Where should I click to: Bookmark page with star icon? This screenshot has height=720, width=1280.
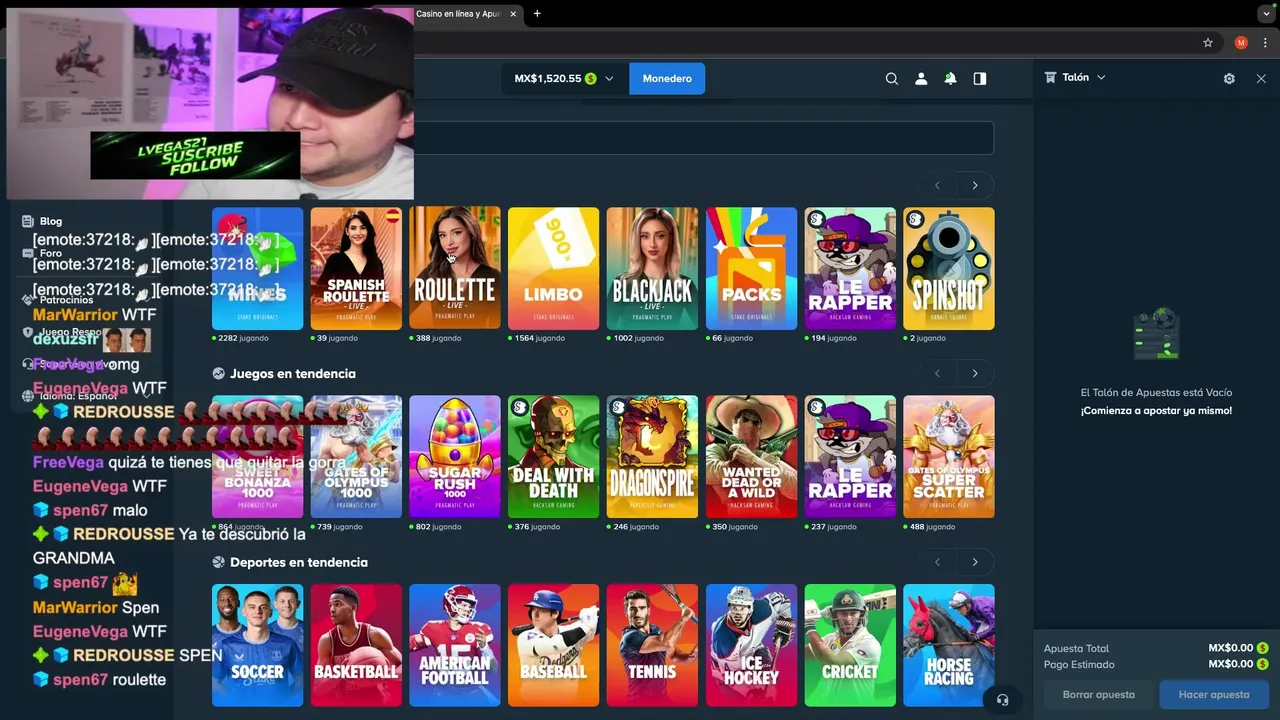[1208, 43]
